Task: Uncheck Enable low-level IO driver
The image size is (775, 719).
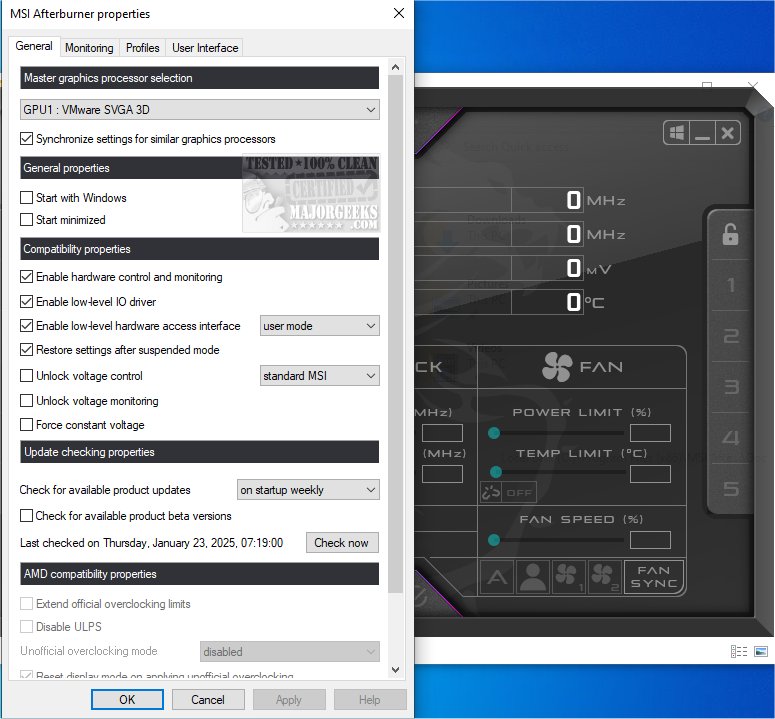Action: pyautogui.click(x=27, y=301)
